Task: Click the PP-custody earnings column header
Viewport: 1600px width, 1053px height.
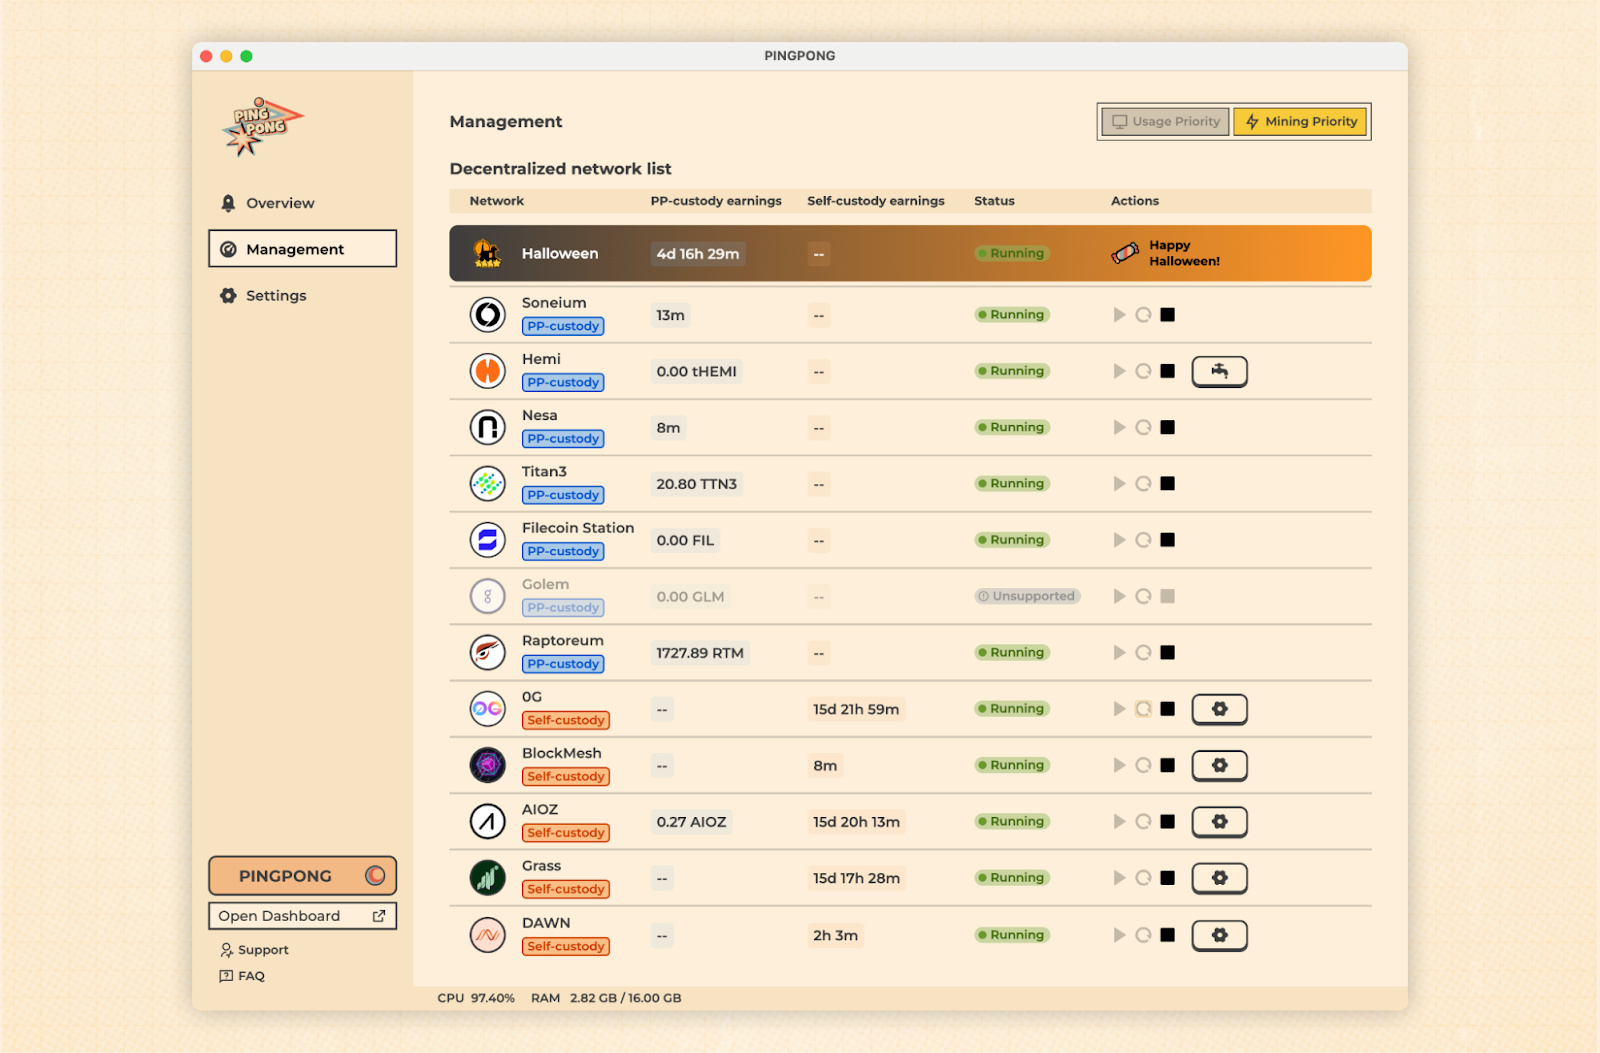Action: 716,201
